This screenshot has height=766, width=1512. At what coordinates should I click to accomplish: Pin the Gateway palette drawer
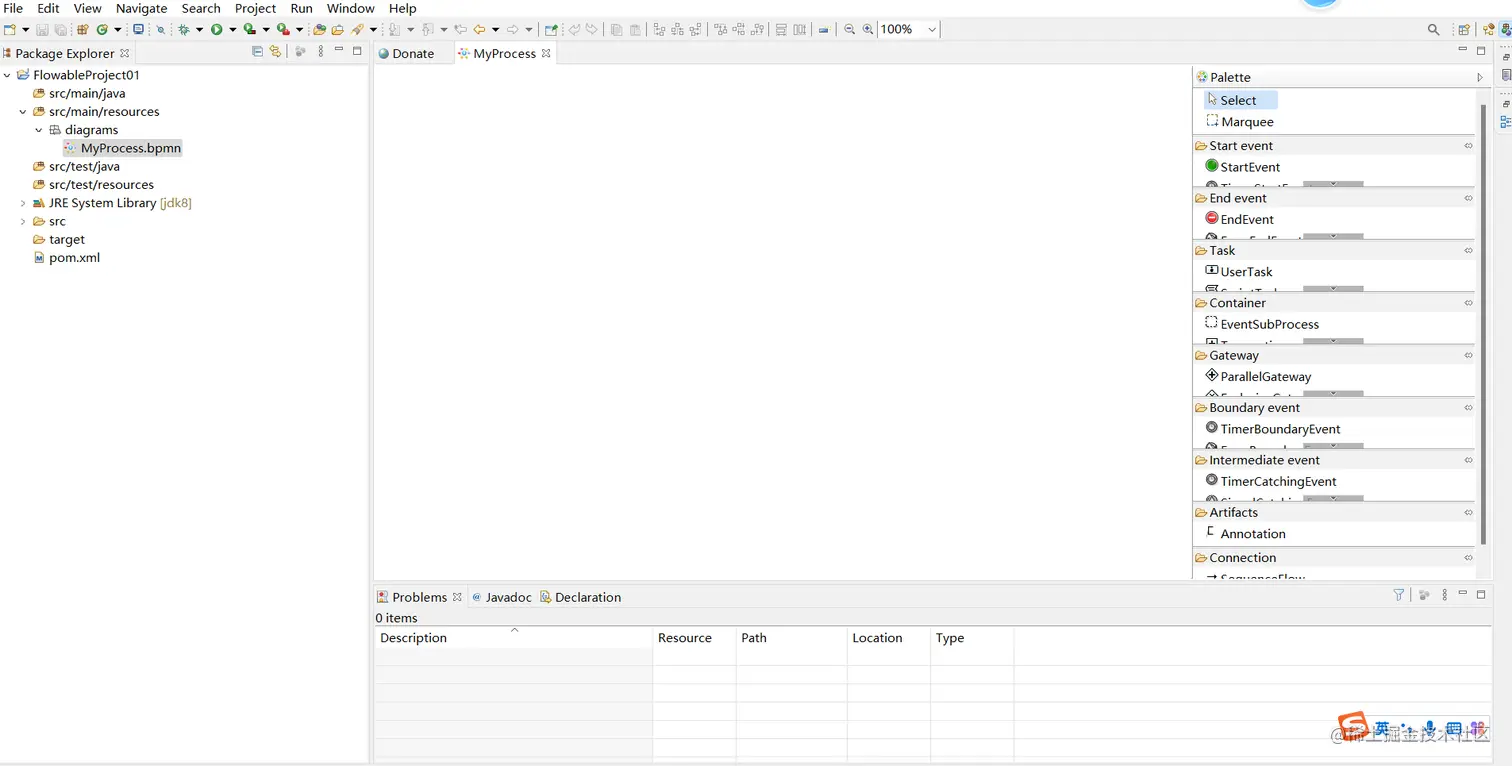point(1468,355)
